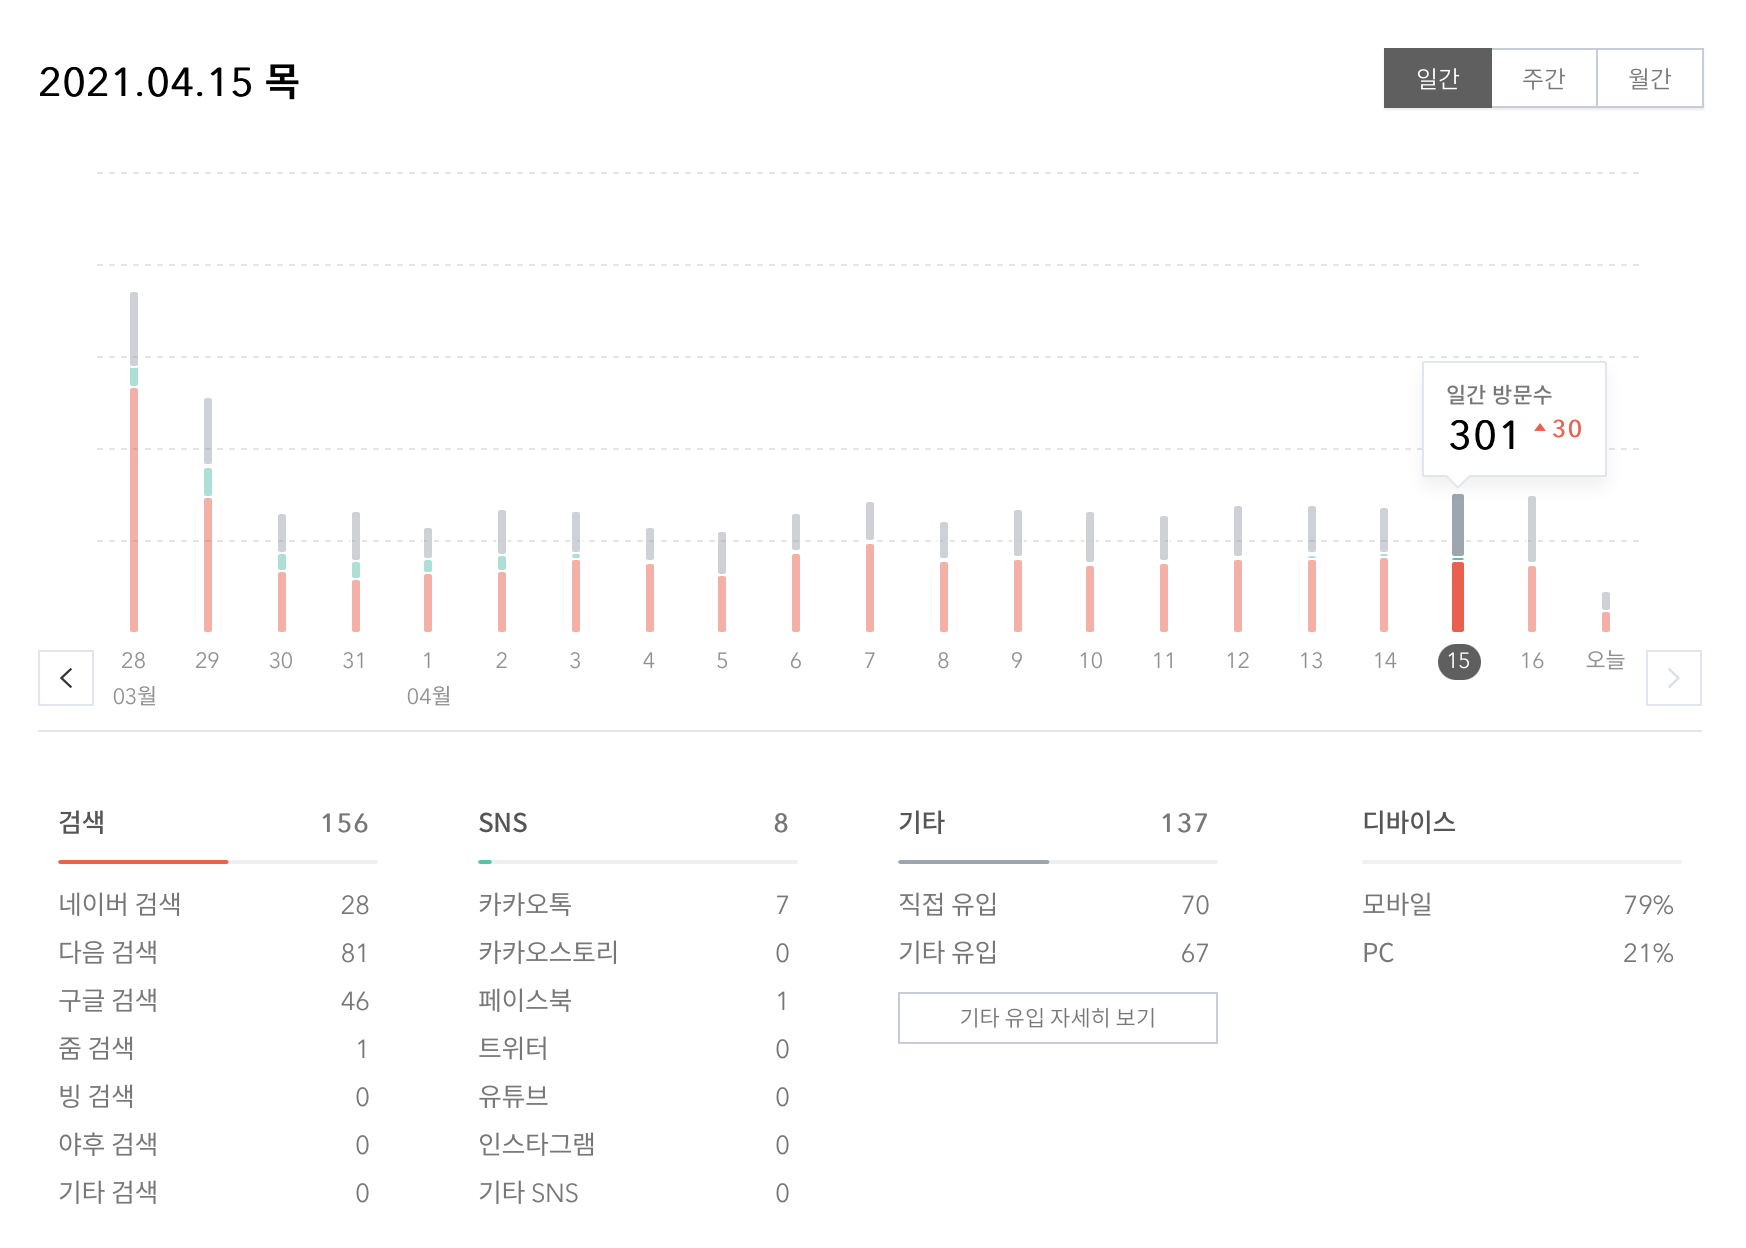Click the red increase indicator showing 30
Viewport: 1746px width, 1248px height.
(1558, 430)
